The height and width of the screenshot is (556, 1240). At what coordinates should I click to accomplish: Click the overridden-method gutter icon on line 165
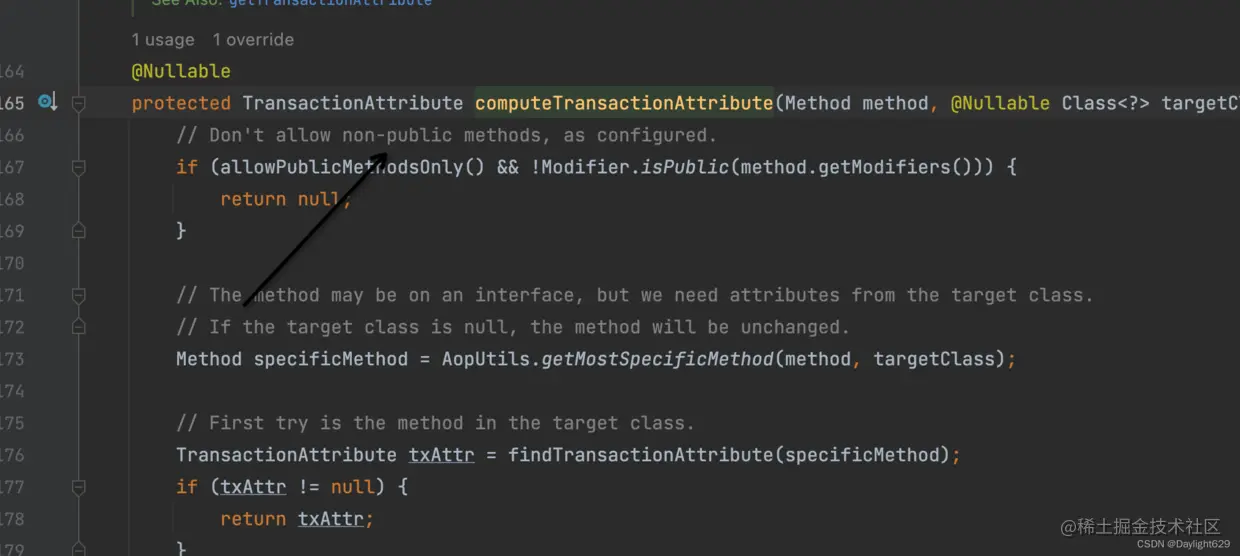[x=46, y=102]
